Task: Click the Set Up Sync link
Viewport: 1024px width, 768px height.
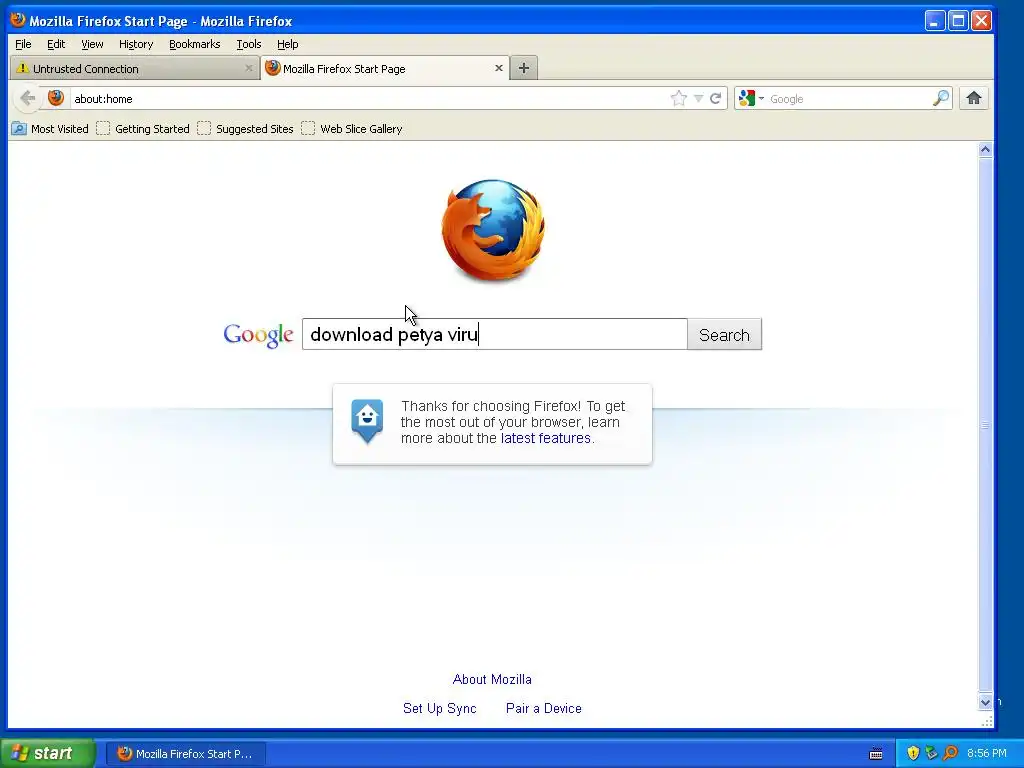Action: 440,709
